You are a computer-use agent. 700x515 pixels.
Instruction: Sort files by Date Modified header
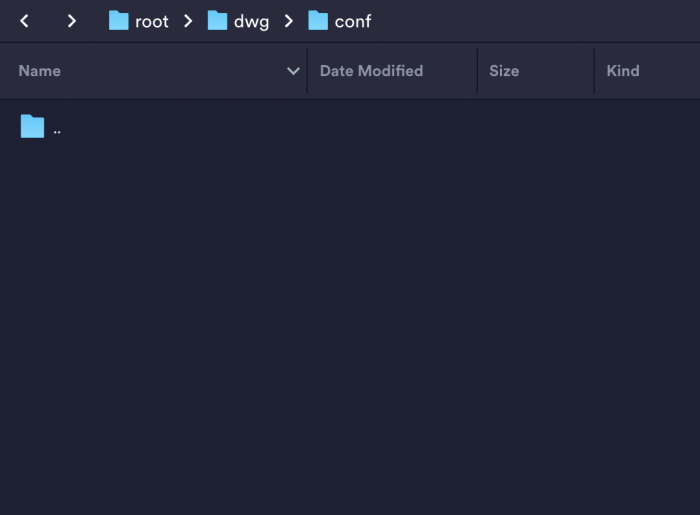click(371, 71)
